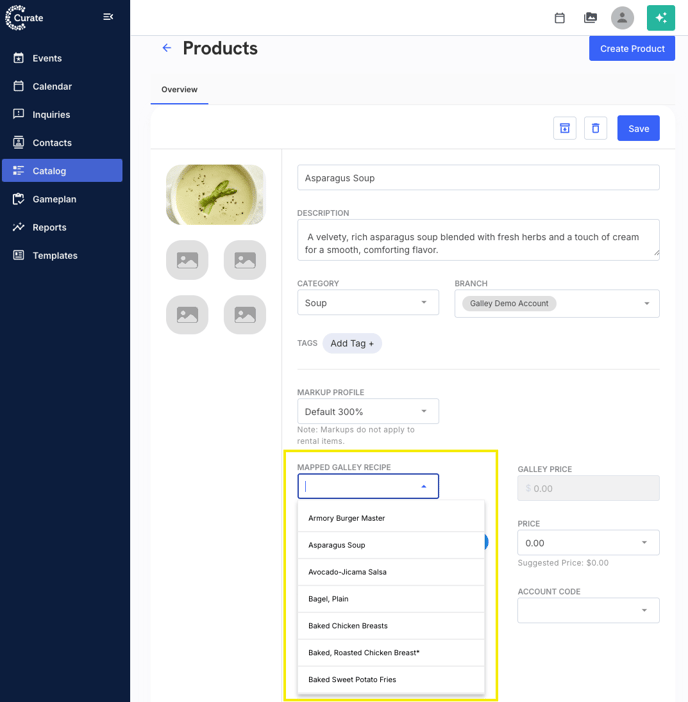Open the Branch dropdown
The image size is (688, 702).
tap(557, 304)
